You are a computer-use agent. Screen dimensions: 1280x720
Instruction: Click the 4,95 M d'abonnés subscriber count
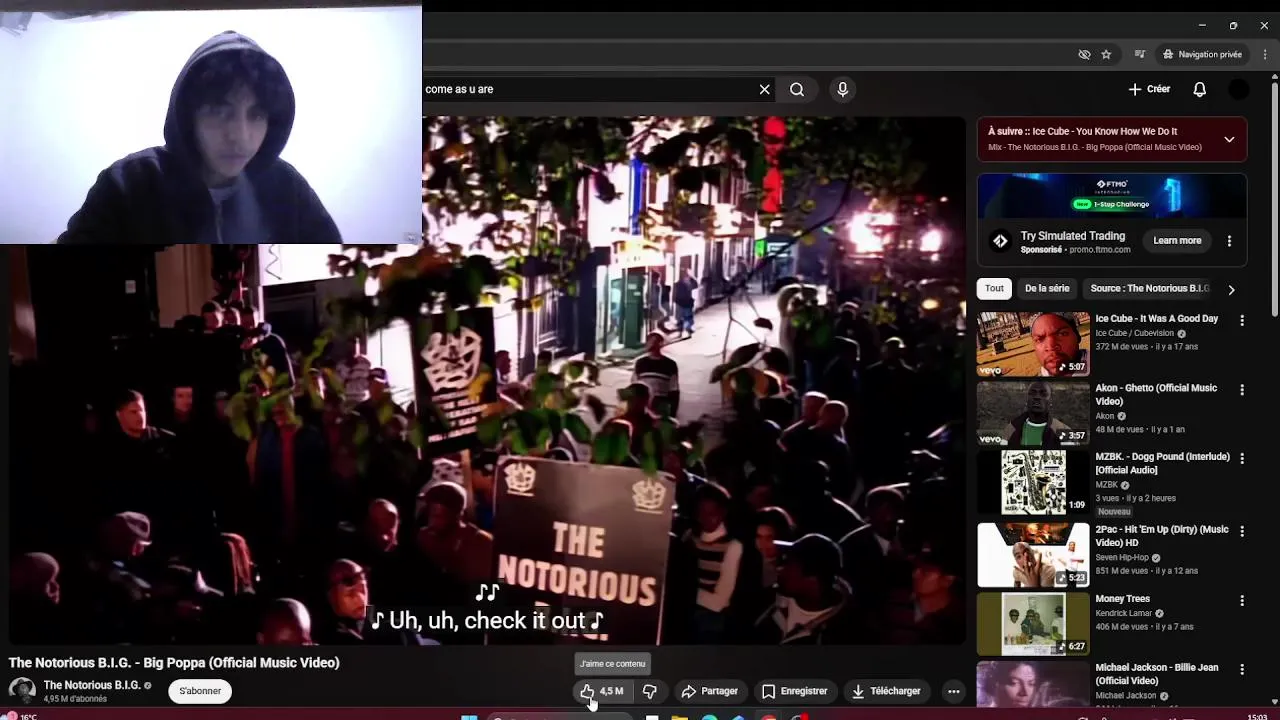[75, 699]
